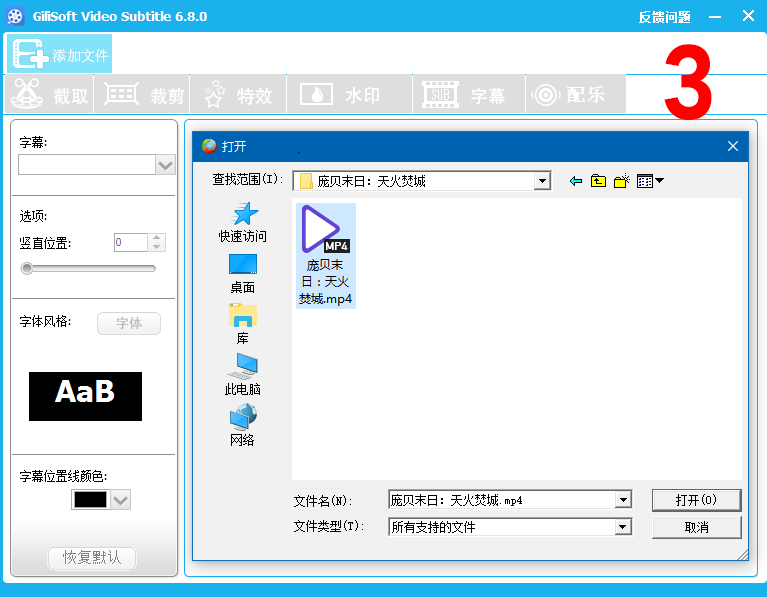Click the 反馈问题 feedback link
Image resolution: width=767 pixels, height=597 pixels.
tap(664, 17)
